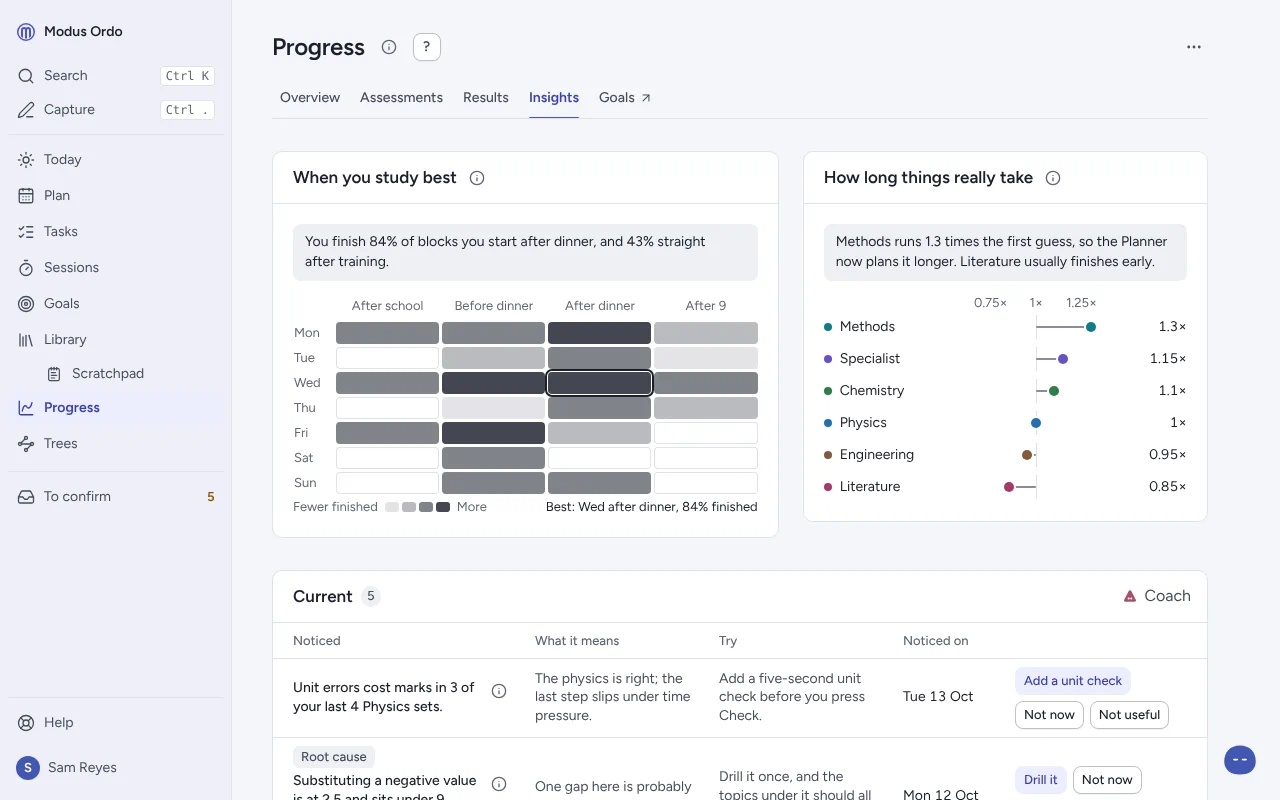
Task: Open the Goals external link tab
Action: pyautogui.click(x=625, y=98)
